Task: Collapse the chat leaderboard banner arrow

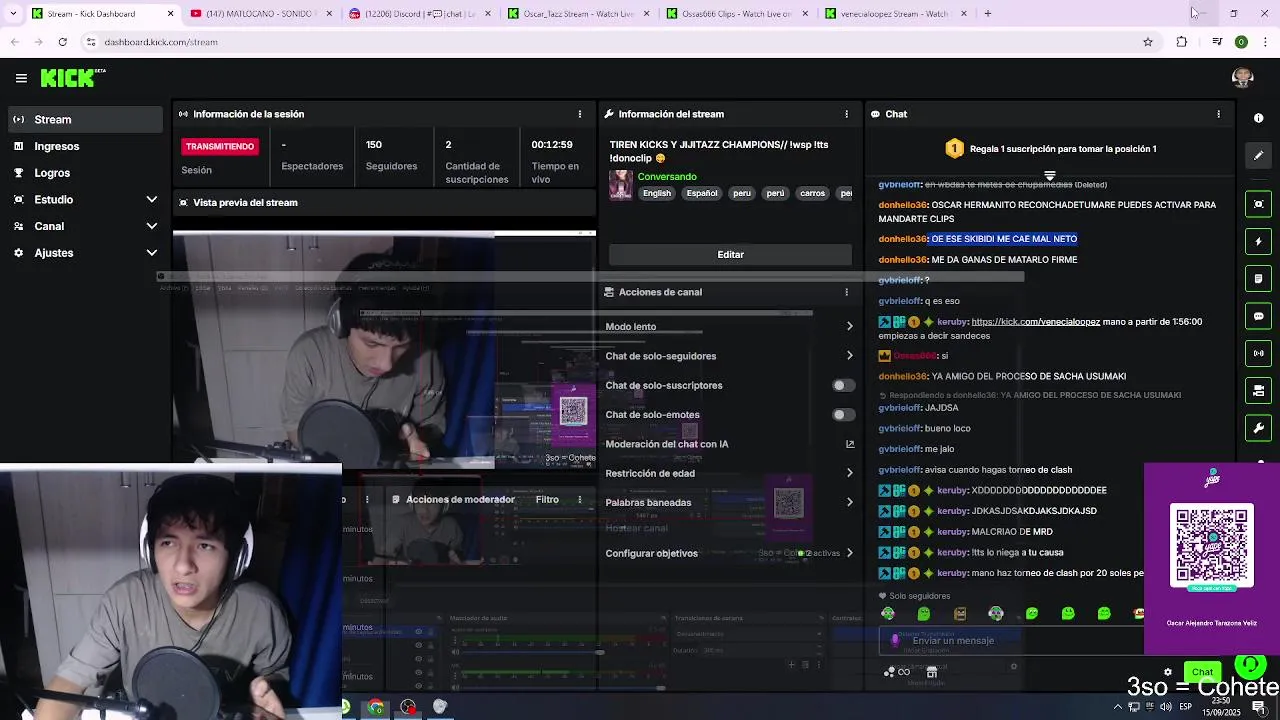Action: [x=1050, y=176]
